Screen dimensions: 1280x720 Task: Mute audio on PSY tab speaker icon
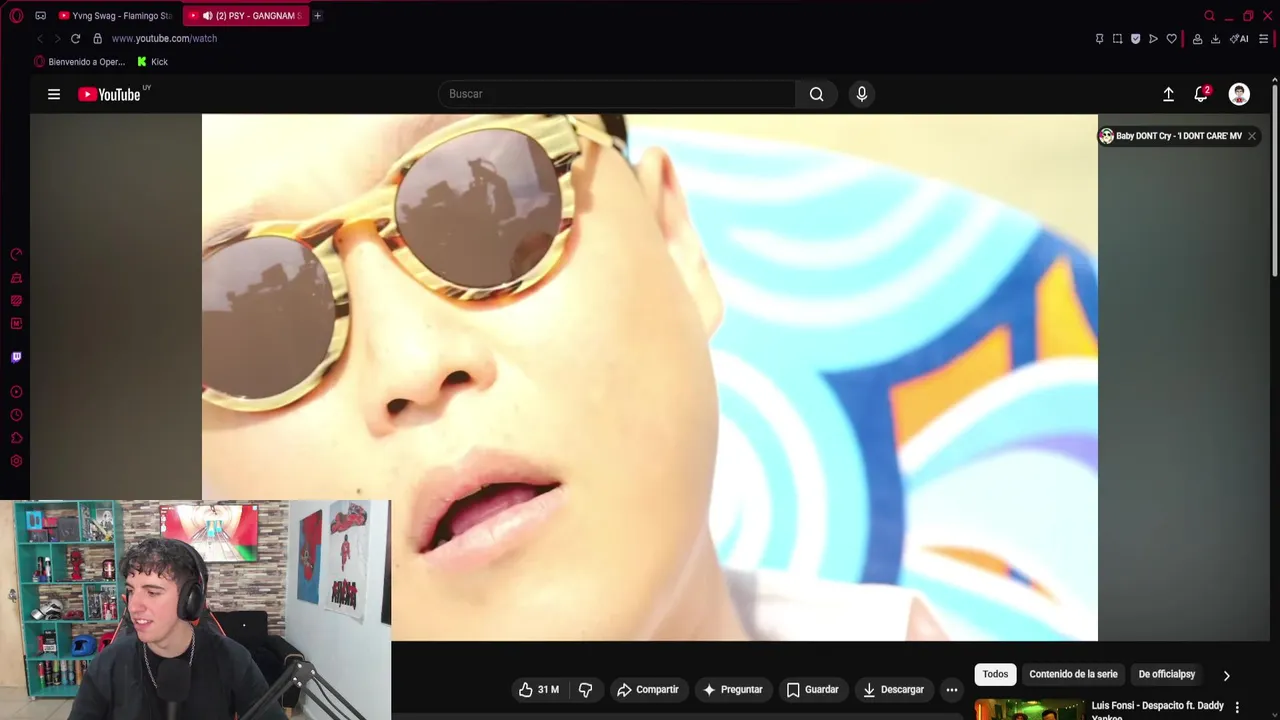pos(207,16)
